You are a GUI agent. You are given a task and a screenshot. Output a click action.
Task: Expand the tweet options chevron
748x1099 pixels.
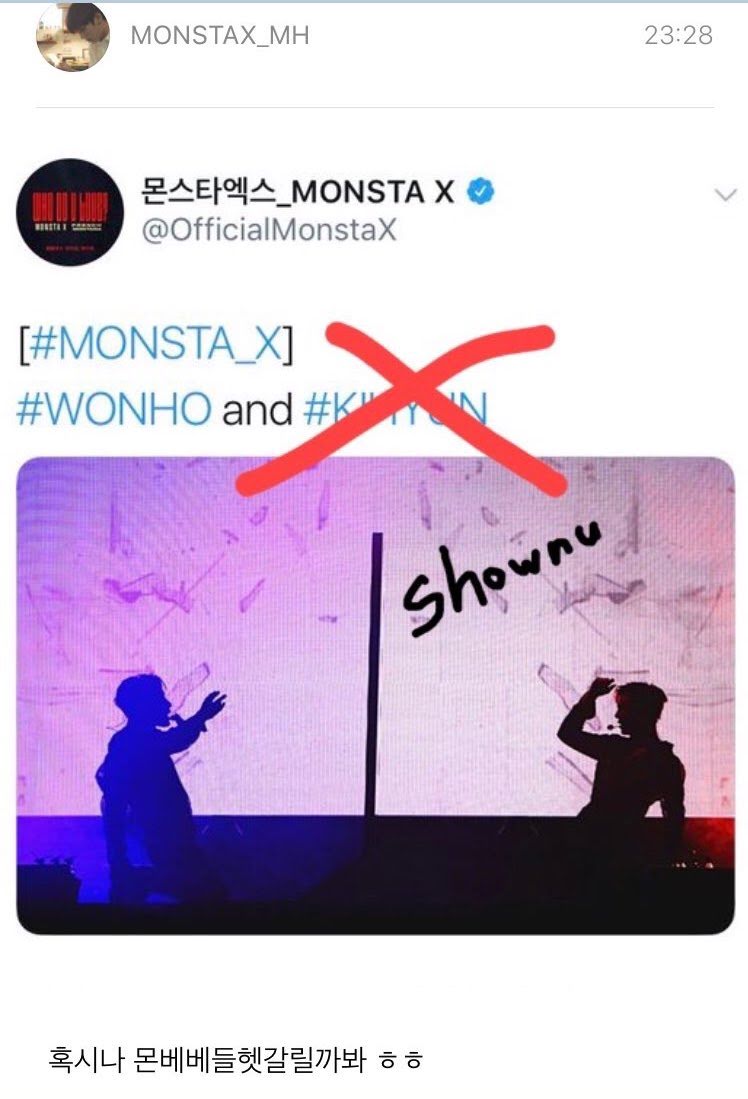click(725, 194)
